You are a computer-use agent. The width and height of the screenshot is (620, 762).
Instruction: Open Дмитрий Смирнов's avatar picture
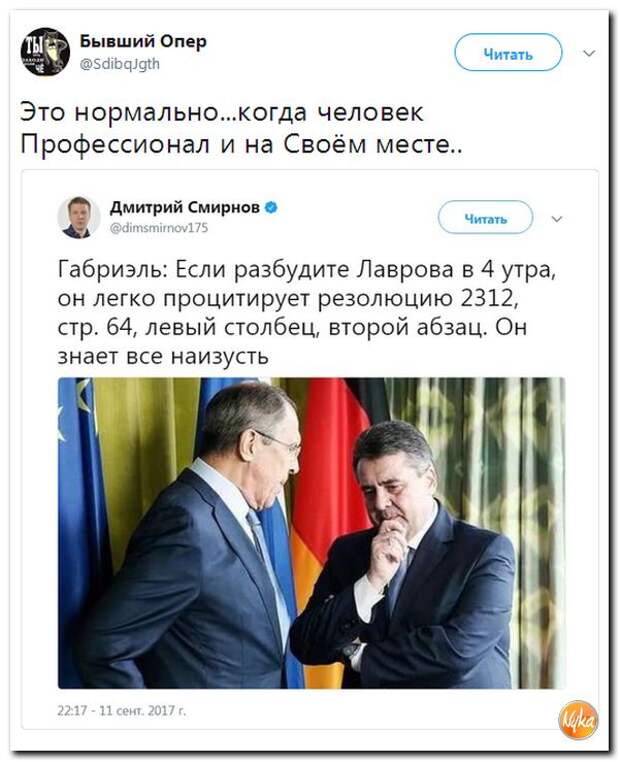(x=79, y=217)
